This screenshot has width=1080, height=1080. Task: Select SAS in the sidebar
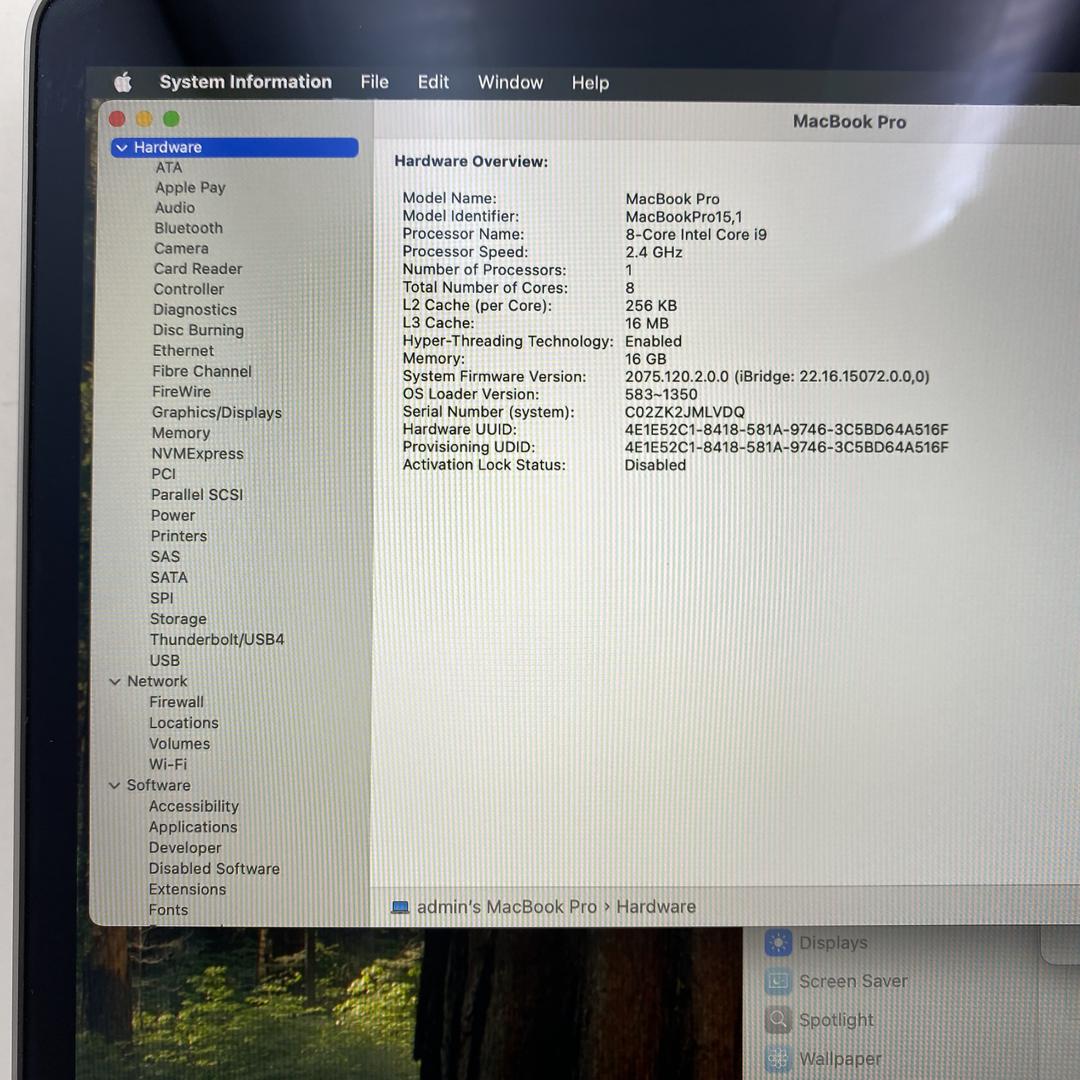tap(165, 557)
